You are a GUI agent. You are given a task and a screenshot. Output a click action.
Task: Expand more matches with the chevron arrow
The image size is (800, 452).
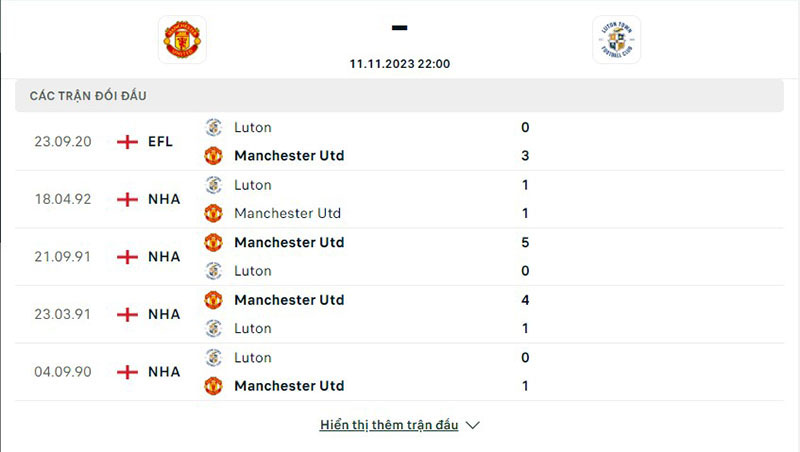click(473, 425)
